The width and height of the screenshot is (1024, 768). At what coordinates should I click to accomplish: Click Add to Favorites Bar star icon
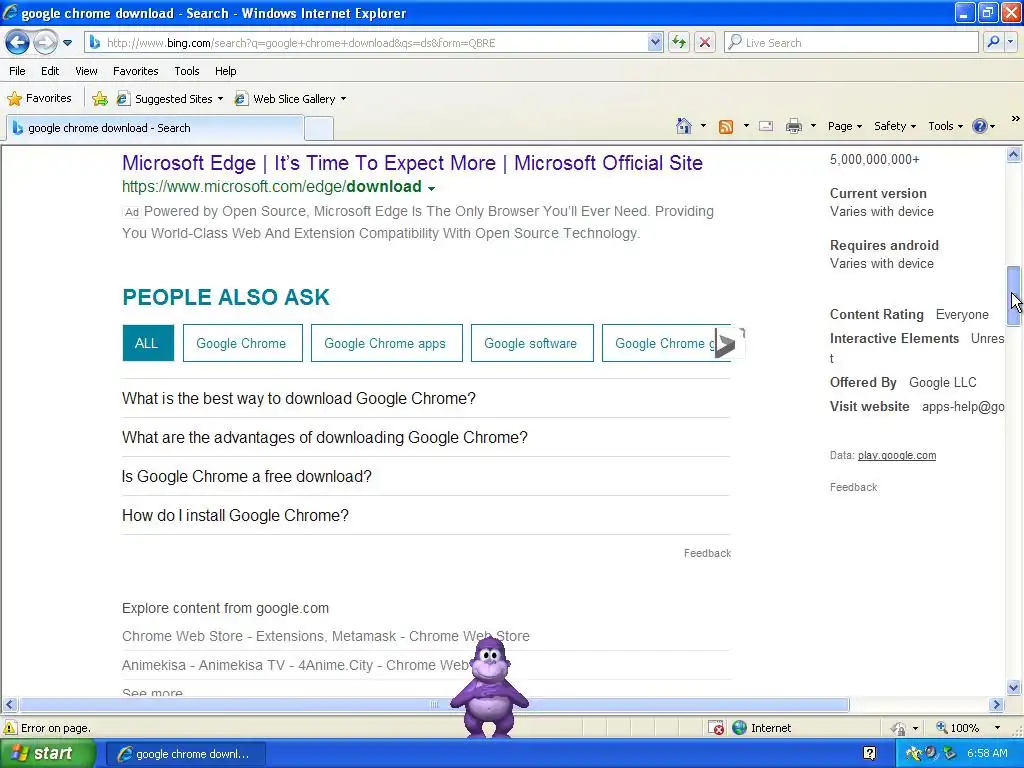[100, 99]
